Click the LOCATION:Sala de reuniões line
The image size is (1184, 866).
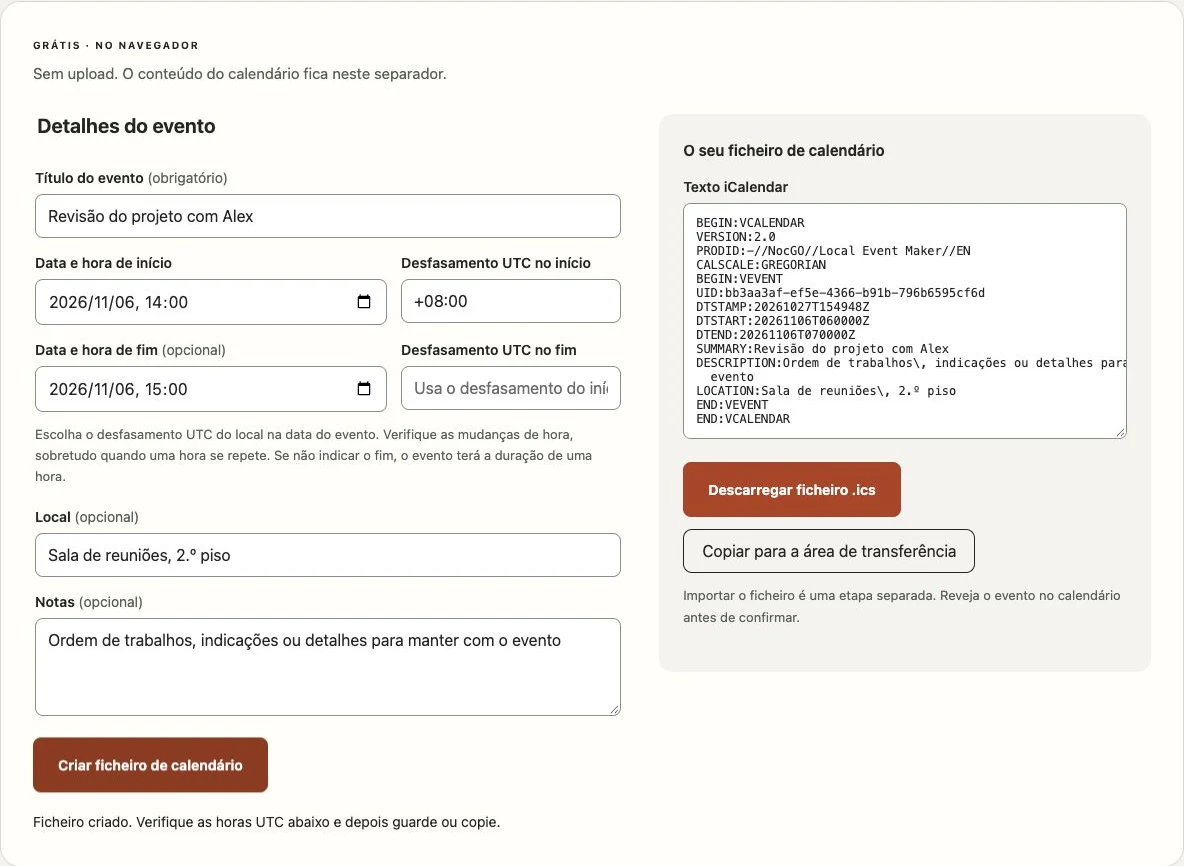tap(826, 390)
